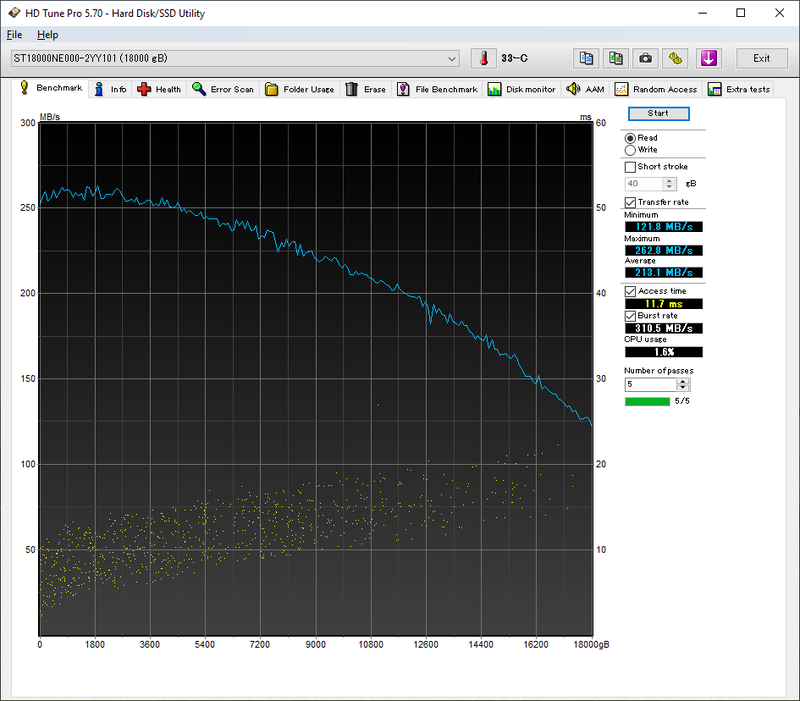The height and width of the screenshot is (701, 800).
Task: Click the temperature thermometer icon
Action: coord(485,58)
